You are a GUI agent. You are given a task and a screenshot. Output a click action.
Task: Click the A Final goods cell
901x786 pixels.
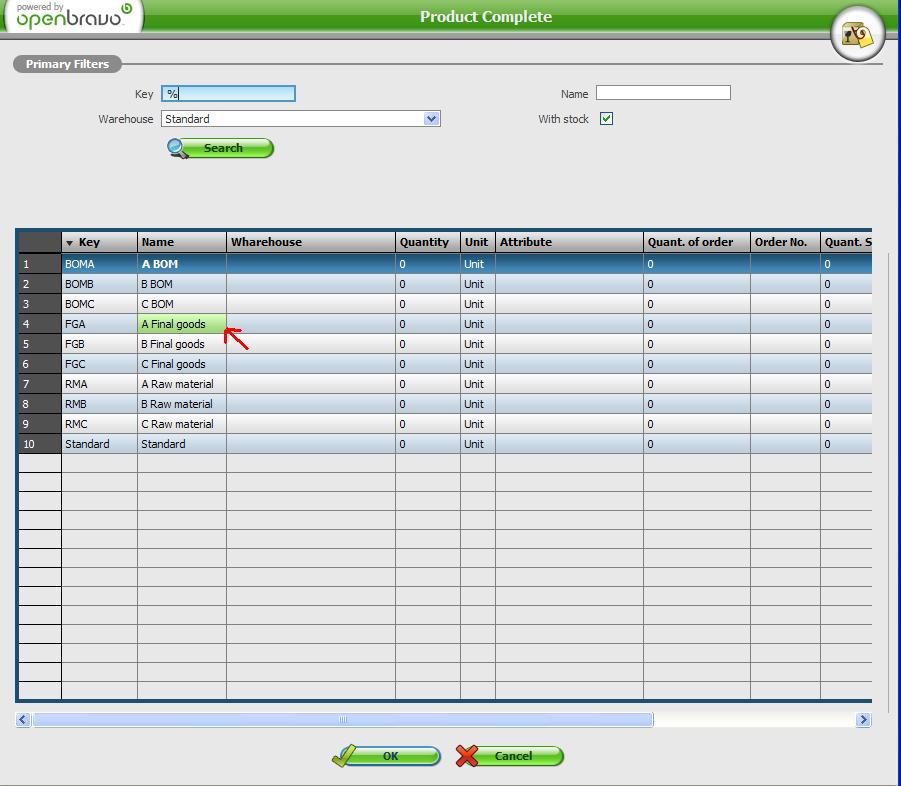[182, 324]
